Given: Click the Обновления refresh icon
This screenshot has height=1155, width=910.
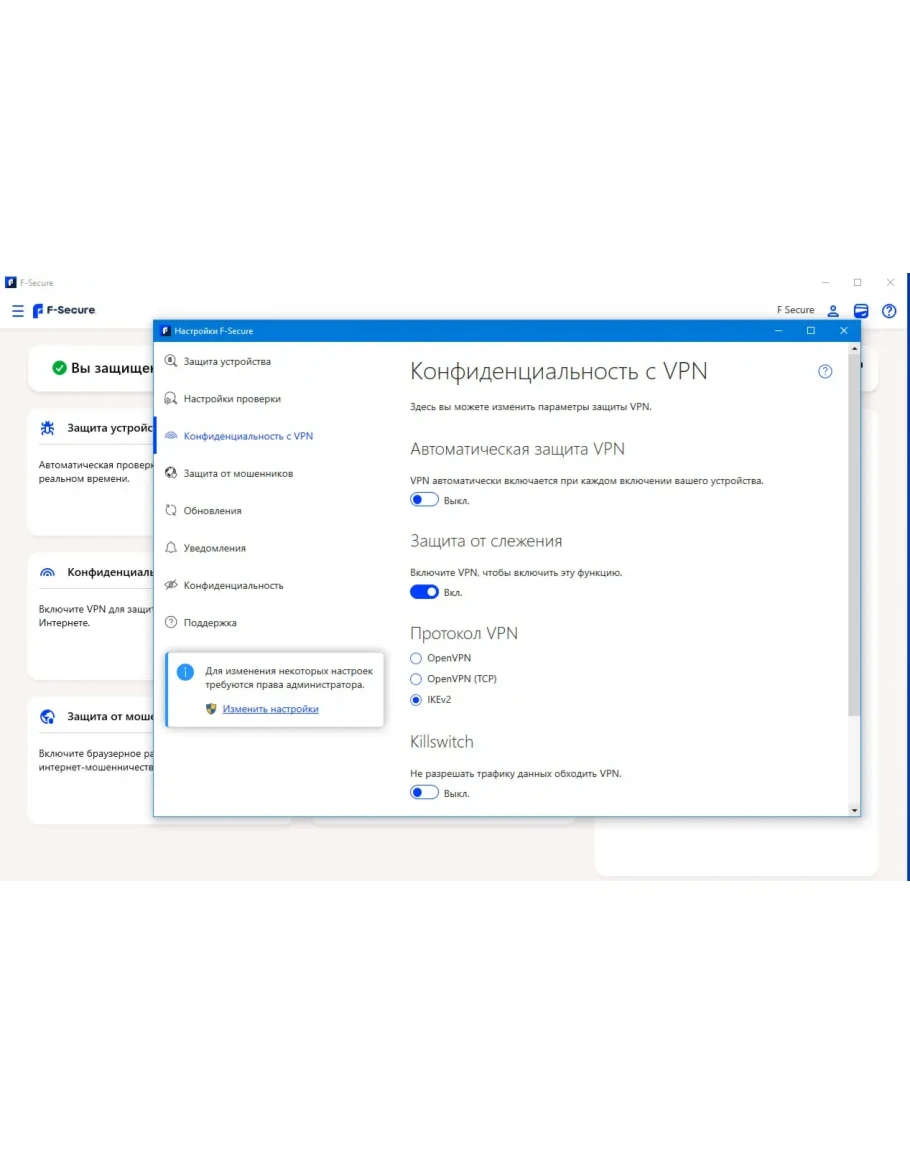Looking at the screenshot, I should point(171,511).
